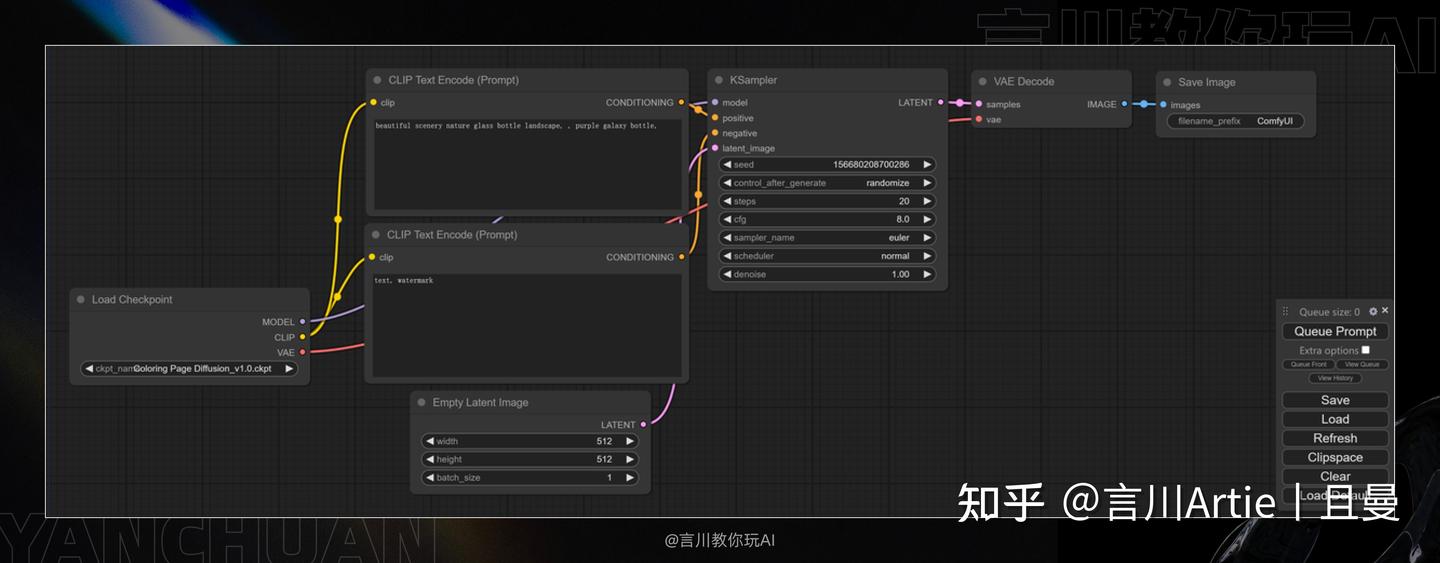Viewport: 1440px width, 563px height.
Task: Open settings with the gear icon beside Queue size
Action: (x=1373, y=312)
